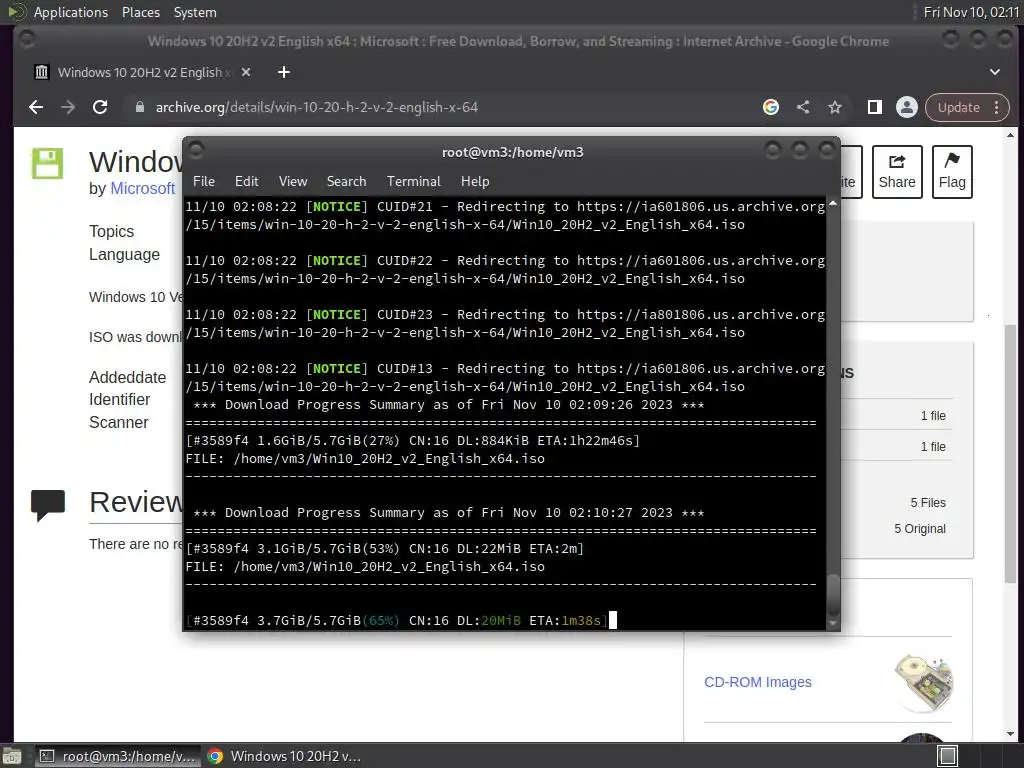Open Chrome three-dot menu

tap(997, 107)
